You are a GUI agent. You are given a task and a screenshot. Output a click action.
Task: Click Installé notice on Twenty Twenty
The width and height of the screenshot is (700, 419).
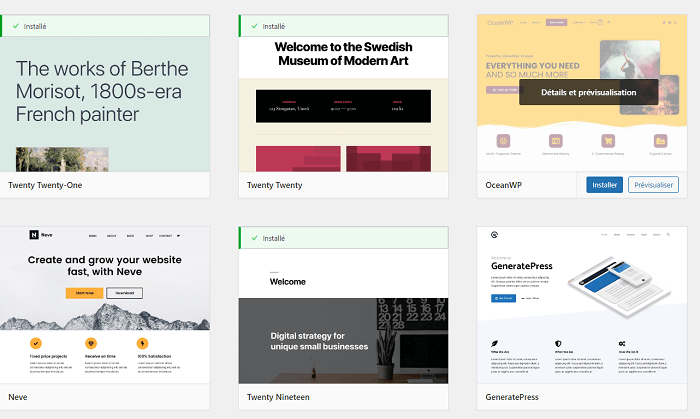click(x=343, y=26)
